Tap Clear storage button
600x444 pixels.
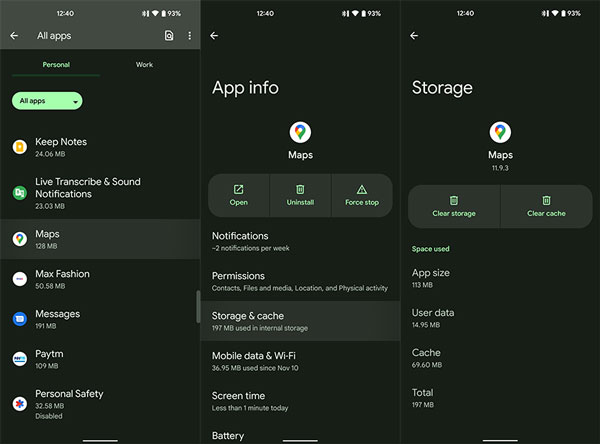(x=454, y=207)
